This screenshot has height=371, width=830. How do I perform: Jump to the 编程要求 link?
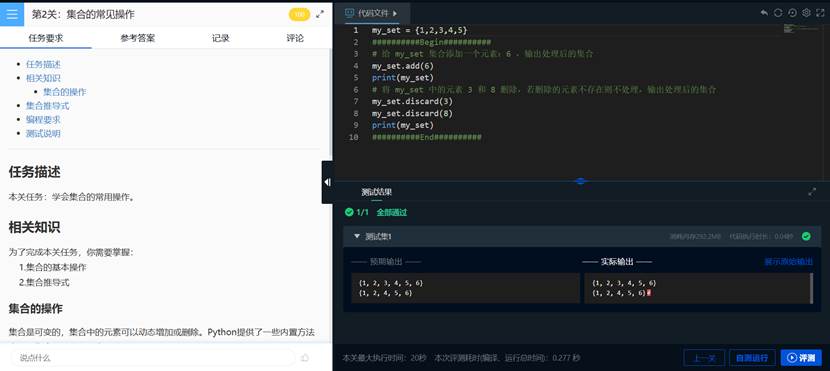pos(43,120)
